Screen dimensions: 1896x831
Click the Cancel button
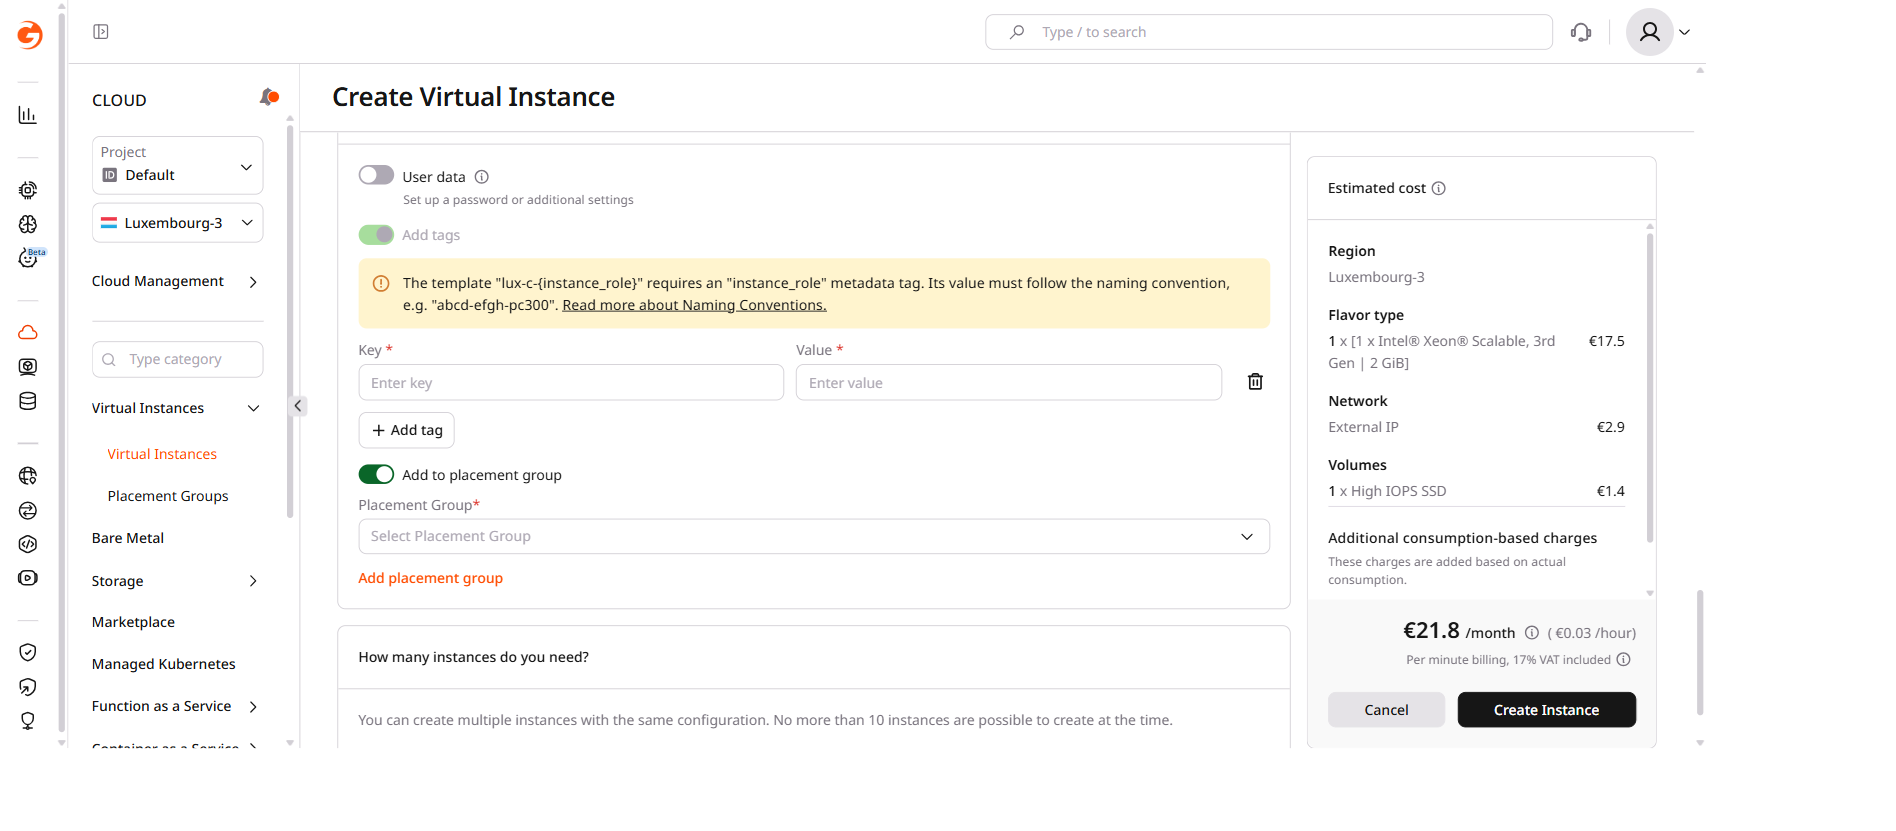[1386, 710]
